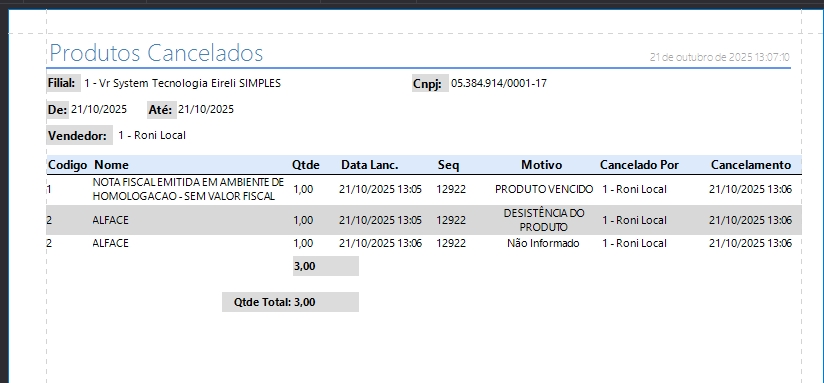The height and width of the screenshot is (383, 824).
Task: Click the 'Produtos Cancelados' report title
Action: (x=156, y=53)
